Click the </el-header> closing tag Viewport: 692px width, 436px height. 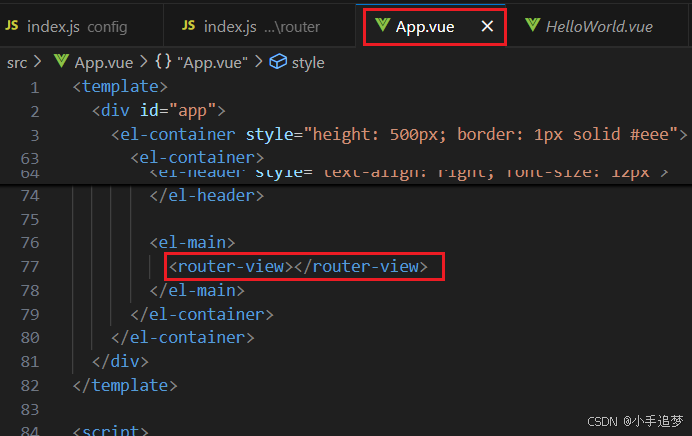pyautogui.click(x=207, y=195)
